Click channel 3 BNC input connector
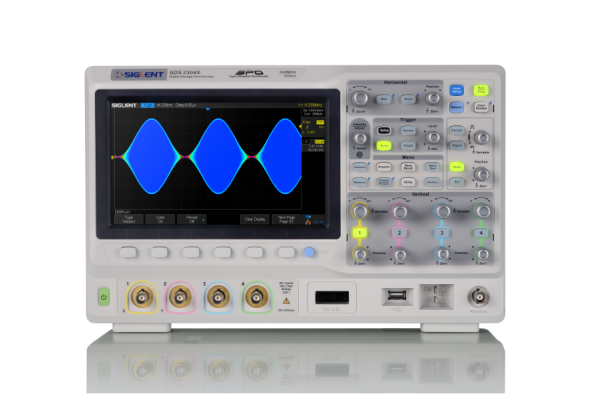 218,297
